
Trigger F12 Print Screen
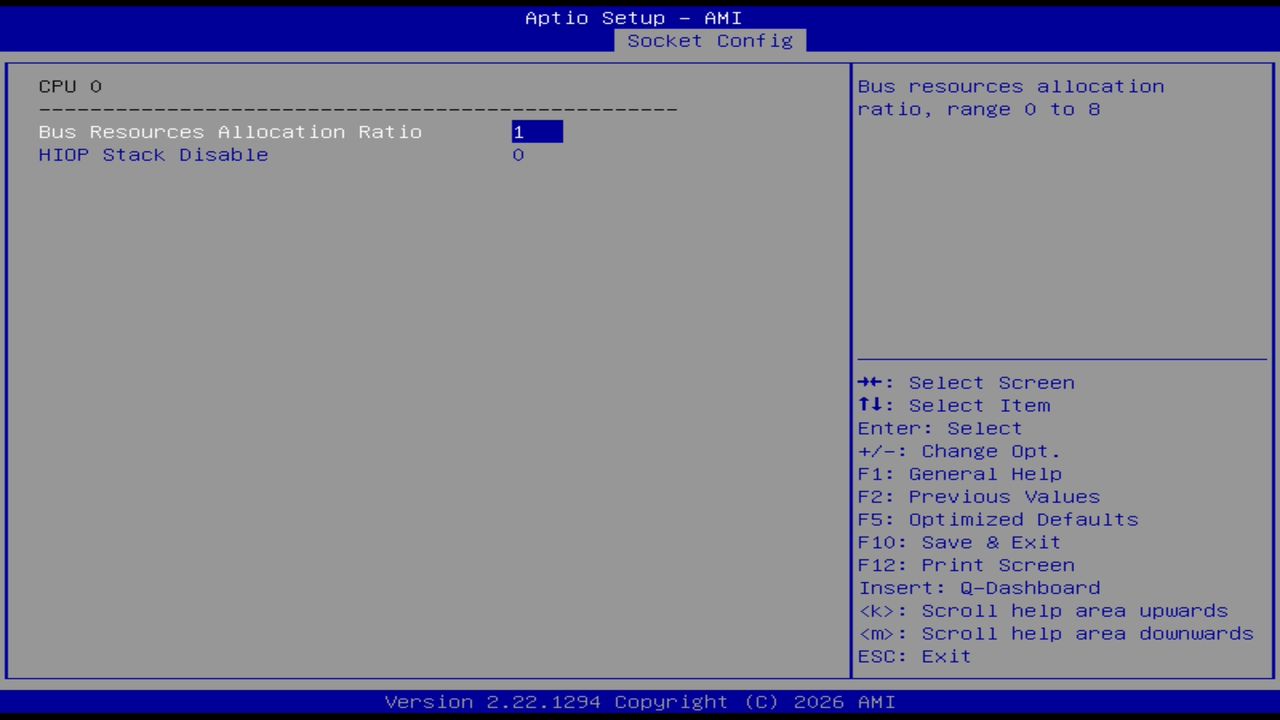[x=966, y=565]
